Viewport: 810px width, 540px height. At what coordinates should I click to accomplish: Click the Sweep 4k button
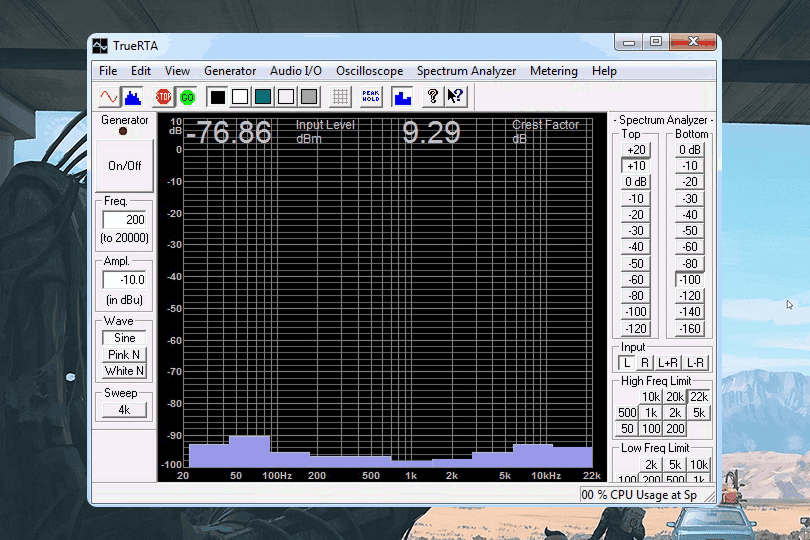(x=124, y=410)
